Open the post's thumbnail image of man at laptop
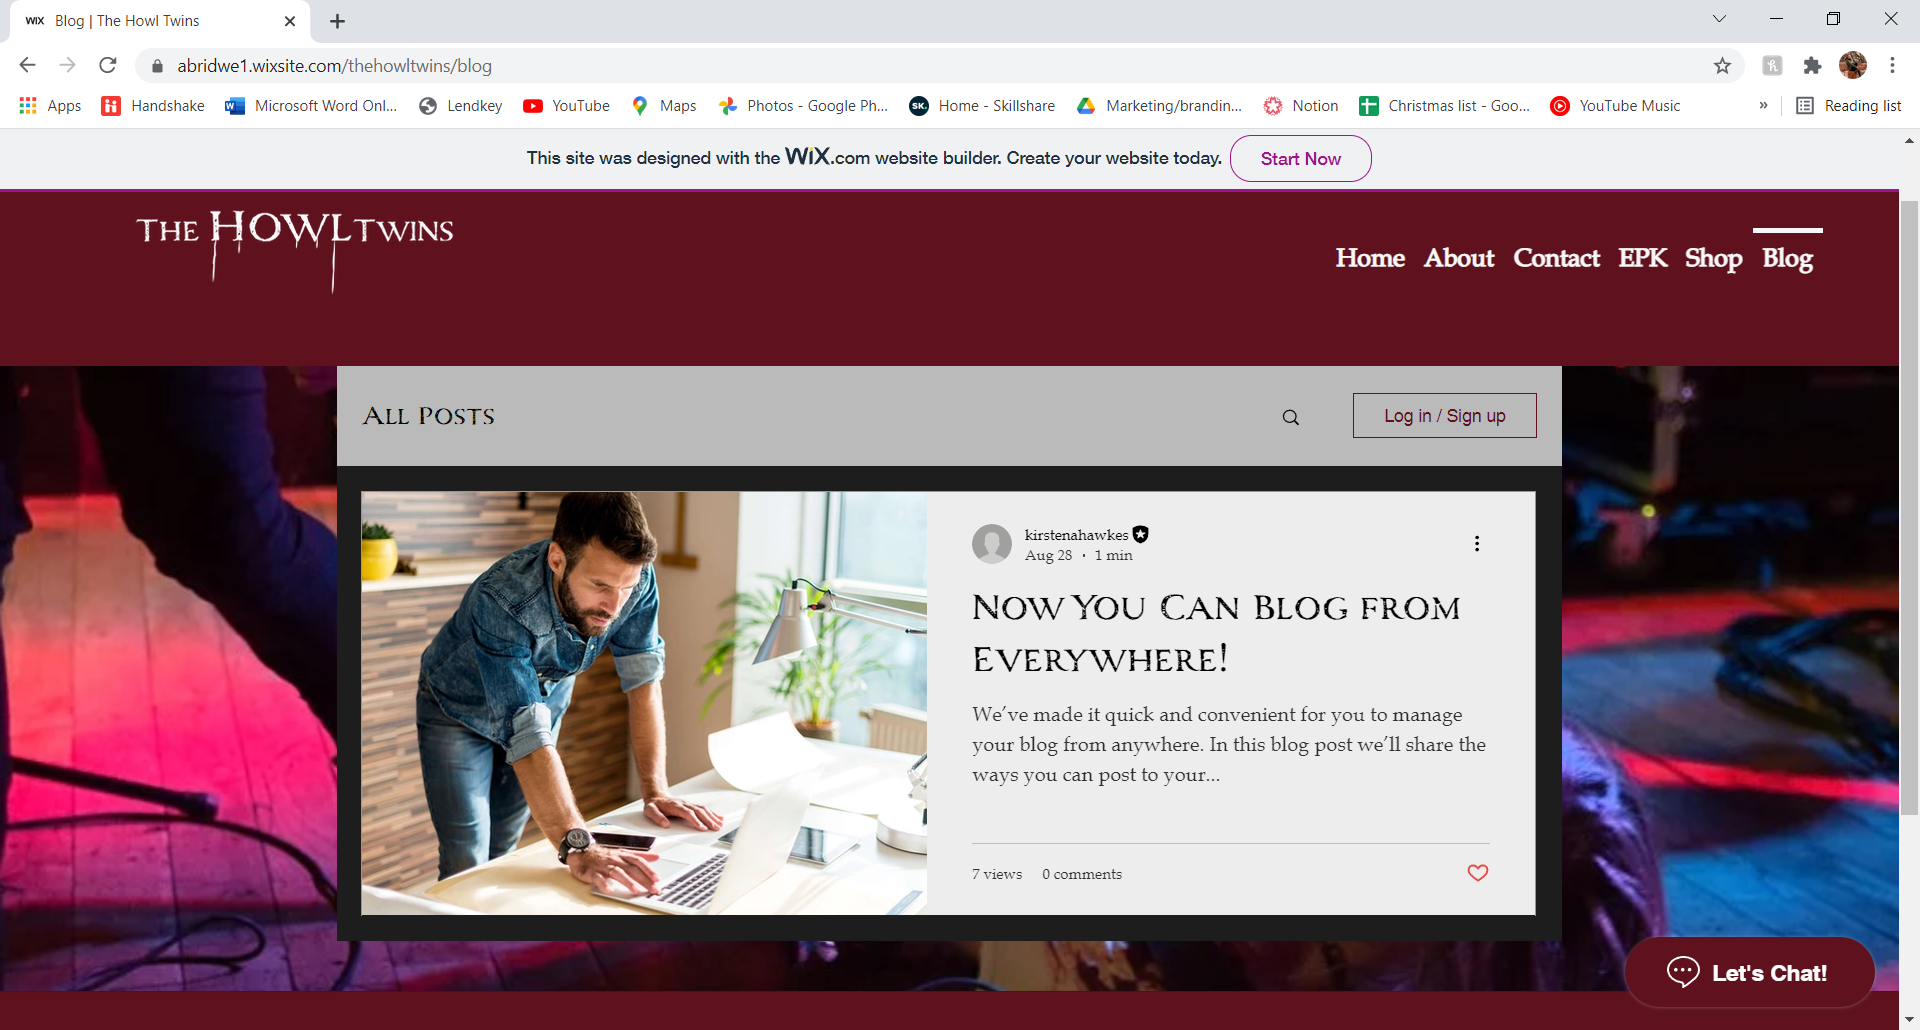 (x=644, y=703)
